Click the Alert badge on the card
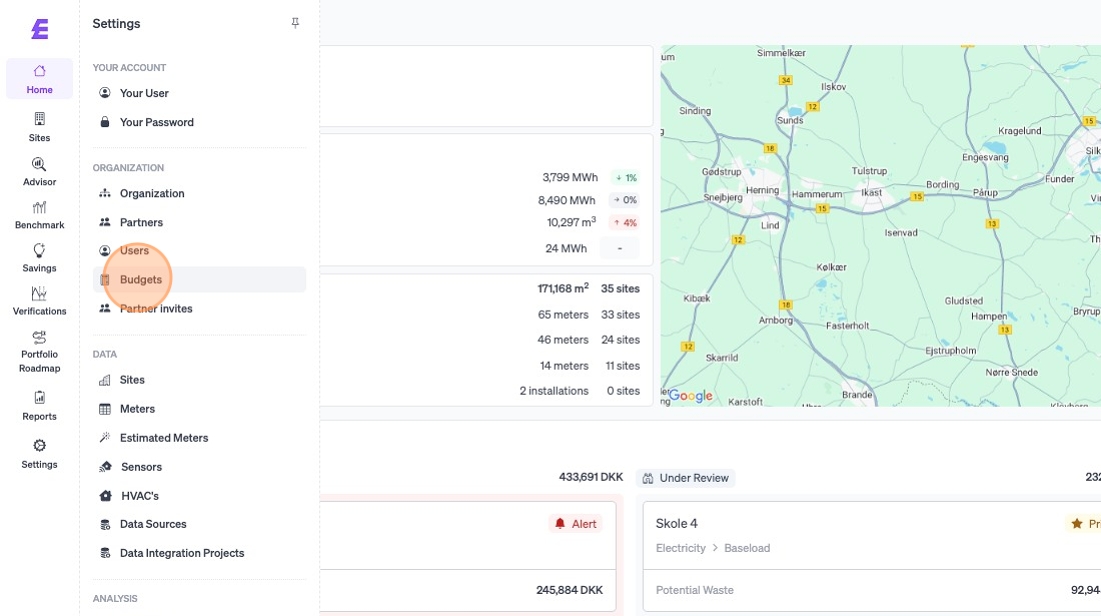 [x=576, y=523]
